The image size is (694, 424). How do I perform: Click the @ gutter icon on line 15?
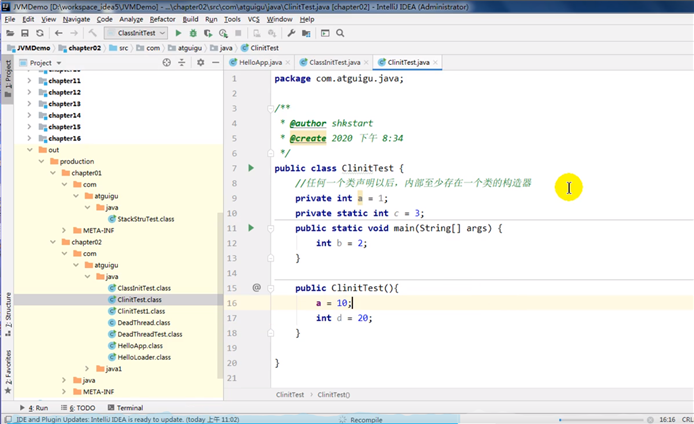pyautogui.click(x=256, y=288)
